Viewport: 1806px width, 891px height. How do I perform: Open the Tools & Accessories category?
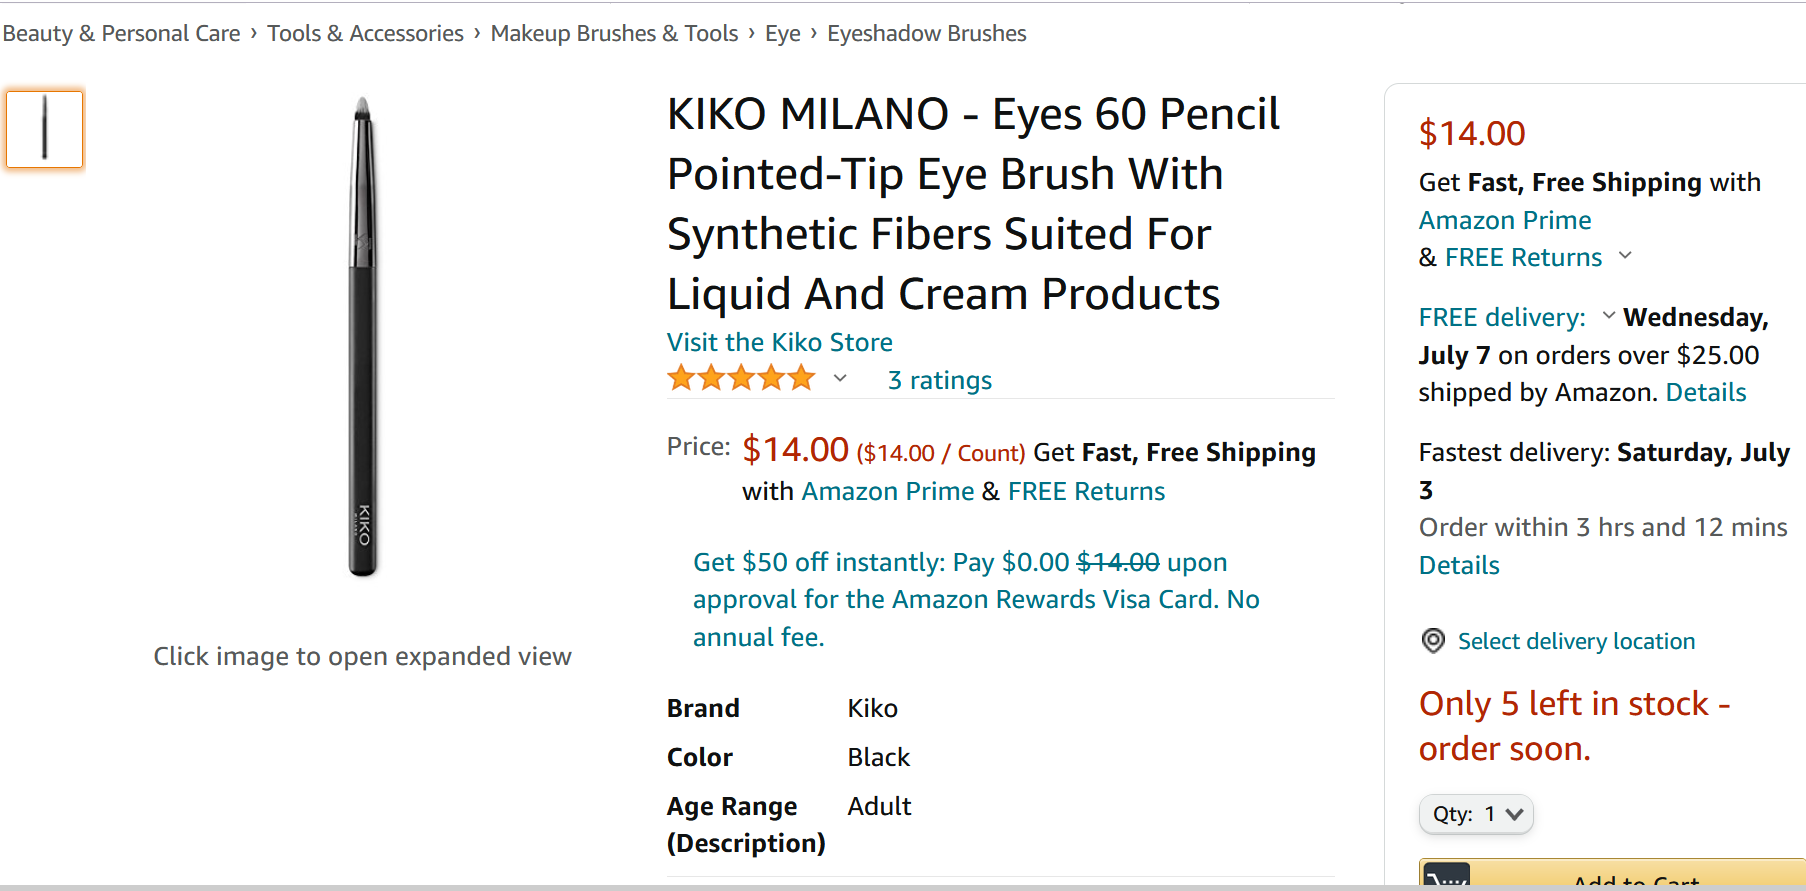pos(365,32)
